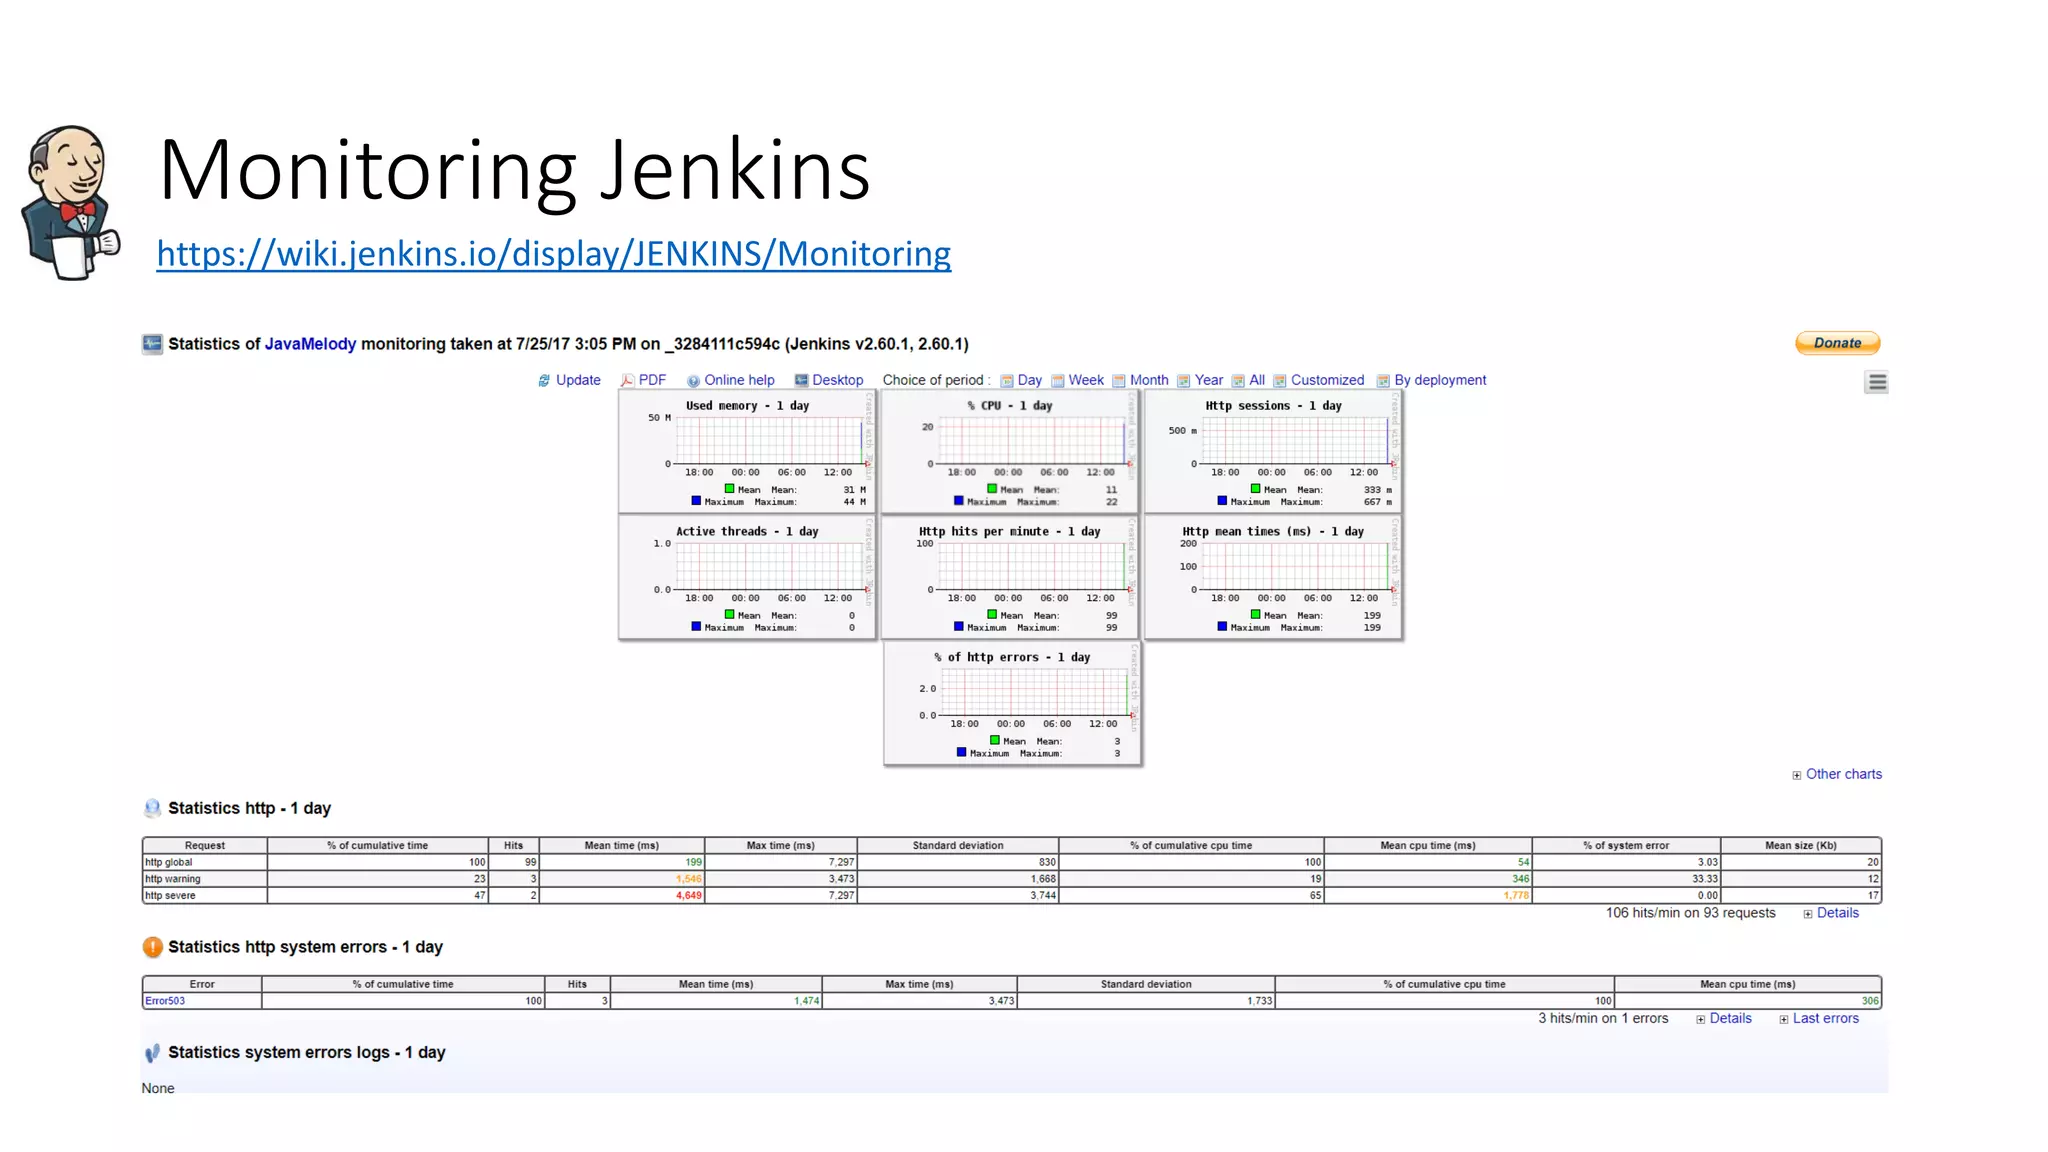This screenshot has height=1152, width=2048.
Task: Click the icon beside By deployment
Action: pos(1384,381)
